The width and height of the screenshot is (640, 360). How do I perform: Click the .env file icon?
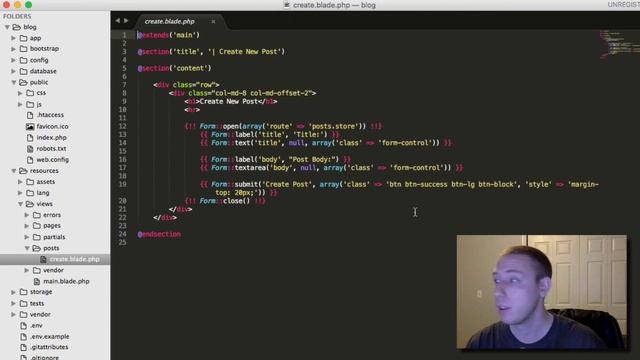coord(24,325)
